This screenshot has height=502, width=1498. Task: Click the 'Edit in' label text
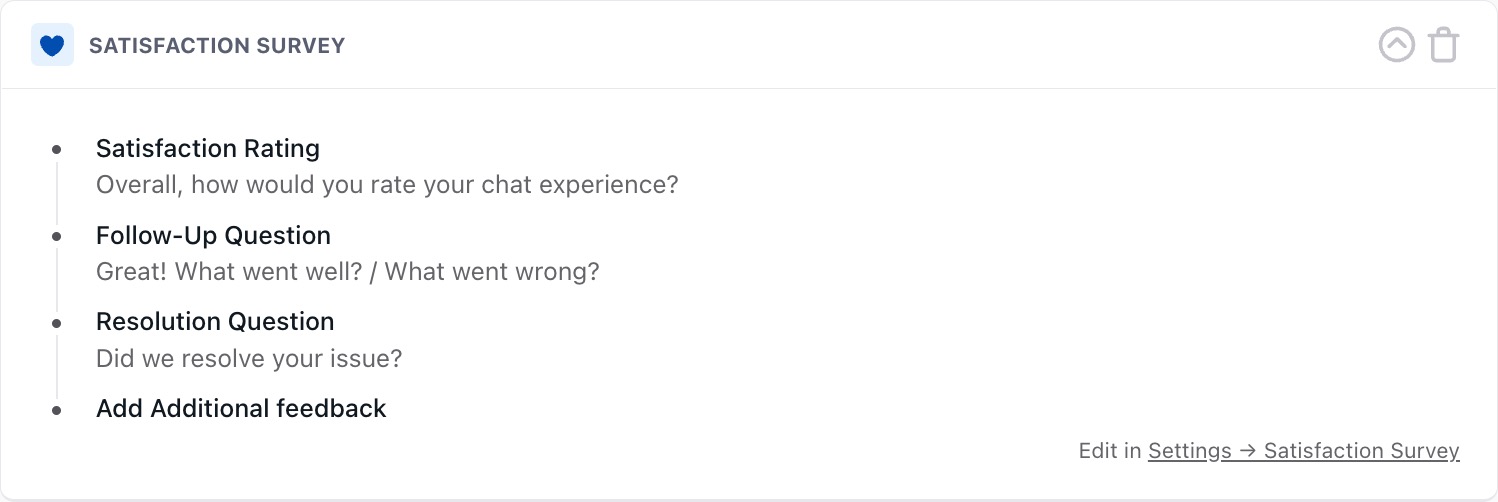[x=1110, y=451]
